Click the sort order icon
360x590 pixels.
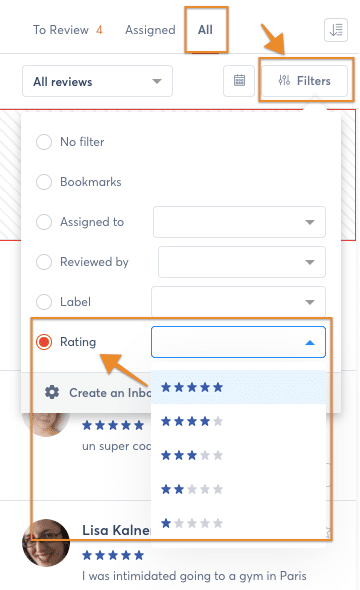point(336,30)
